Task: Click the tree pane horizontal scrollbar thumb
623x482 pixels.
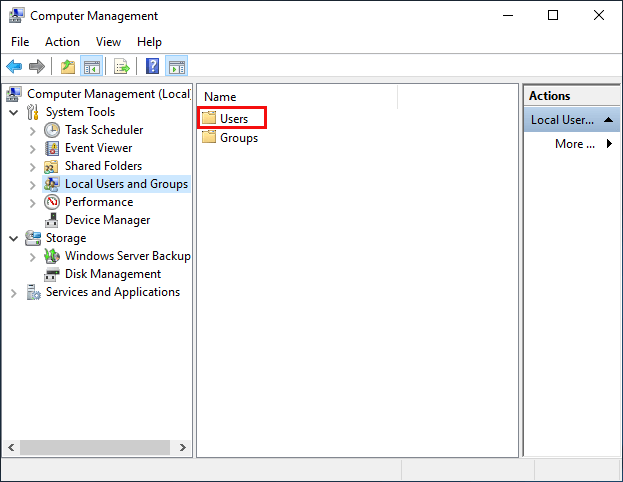Action: (95, 447)
